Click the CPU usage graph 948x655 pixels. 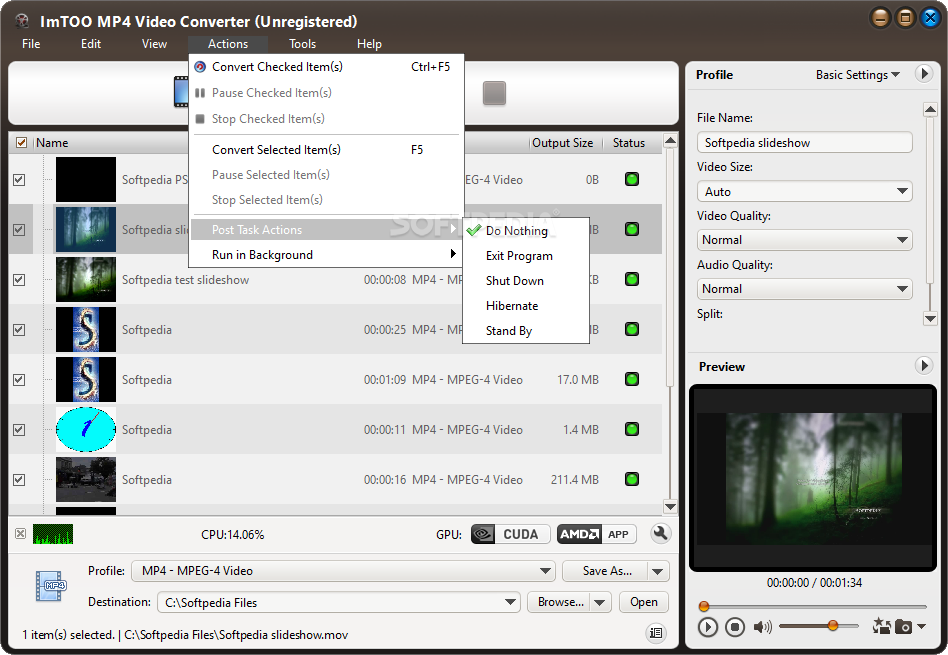[x=53, y=534]
